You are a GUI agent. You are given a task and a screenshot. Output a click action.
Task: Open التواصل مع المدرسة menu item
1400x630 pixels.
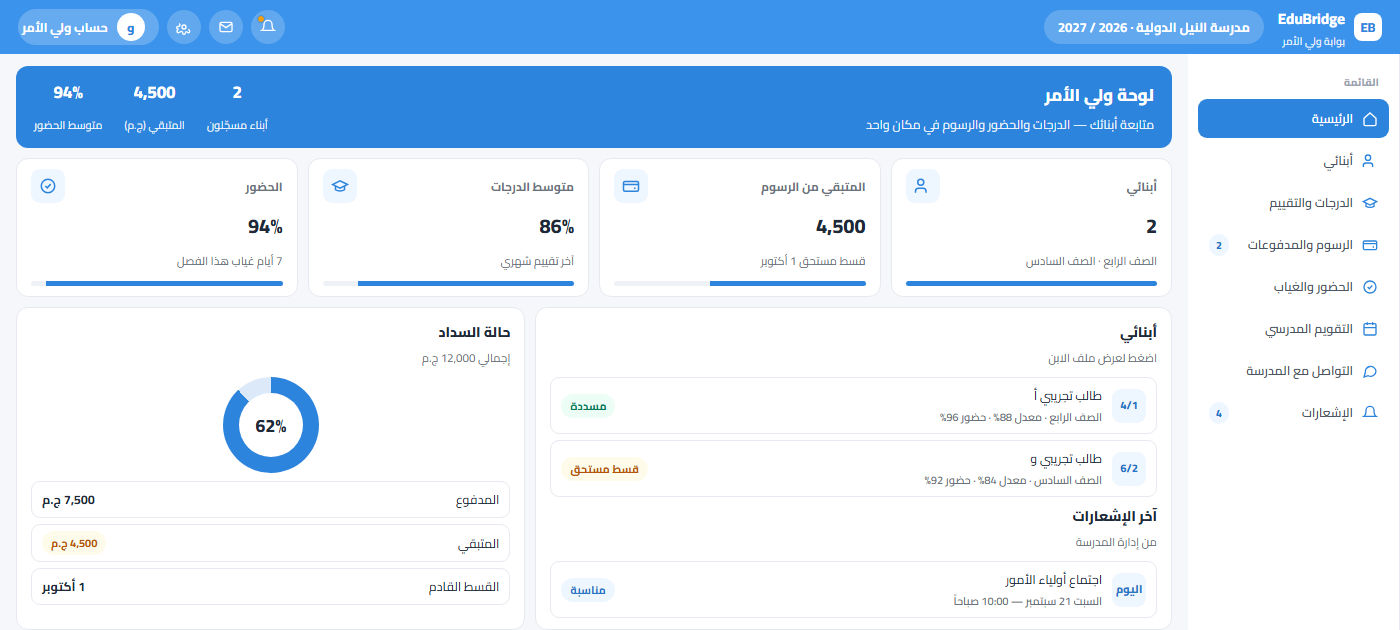coord(1293,371)
